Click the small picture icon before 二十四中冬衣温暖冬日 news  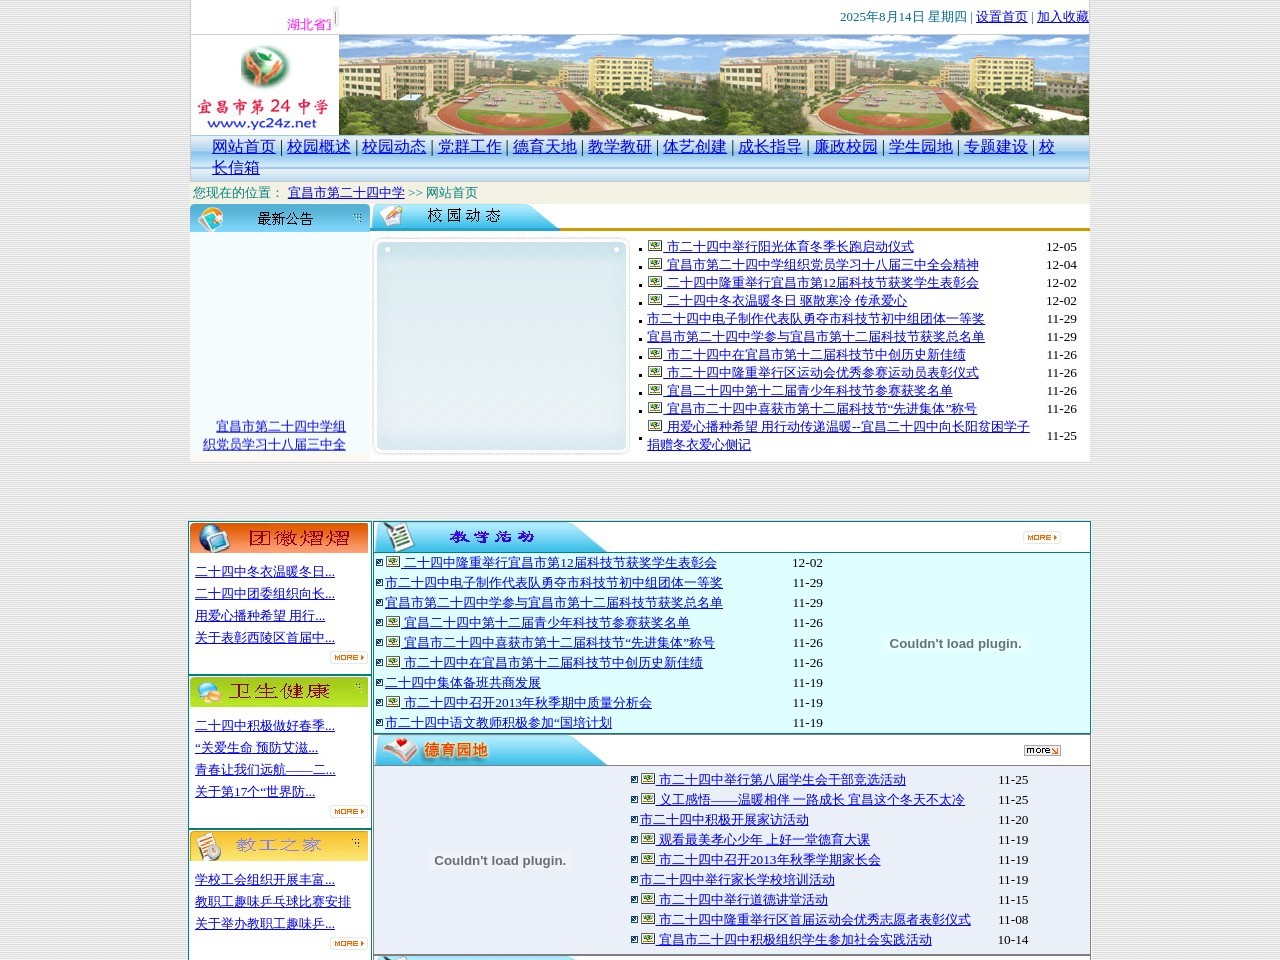point(654,300)
